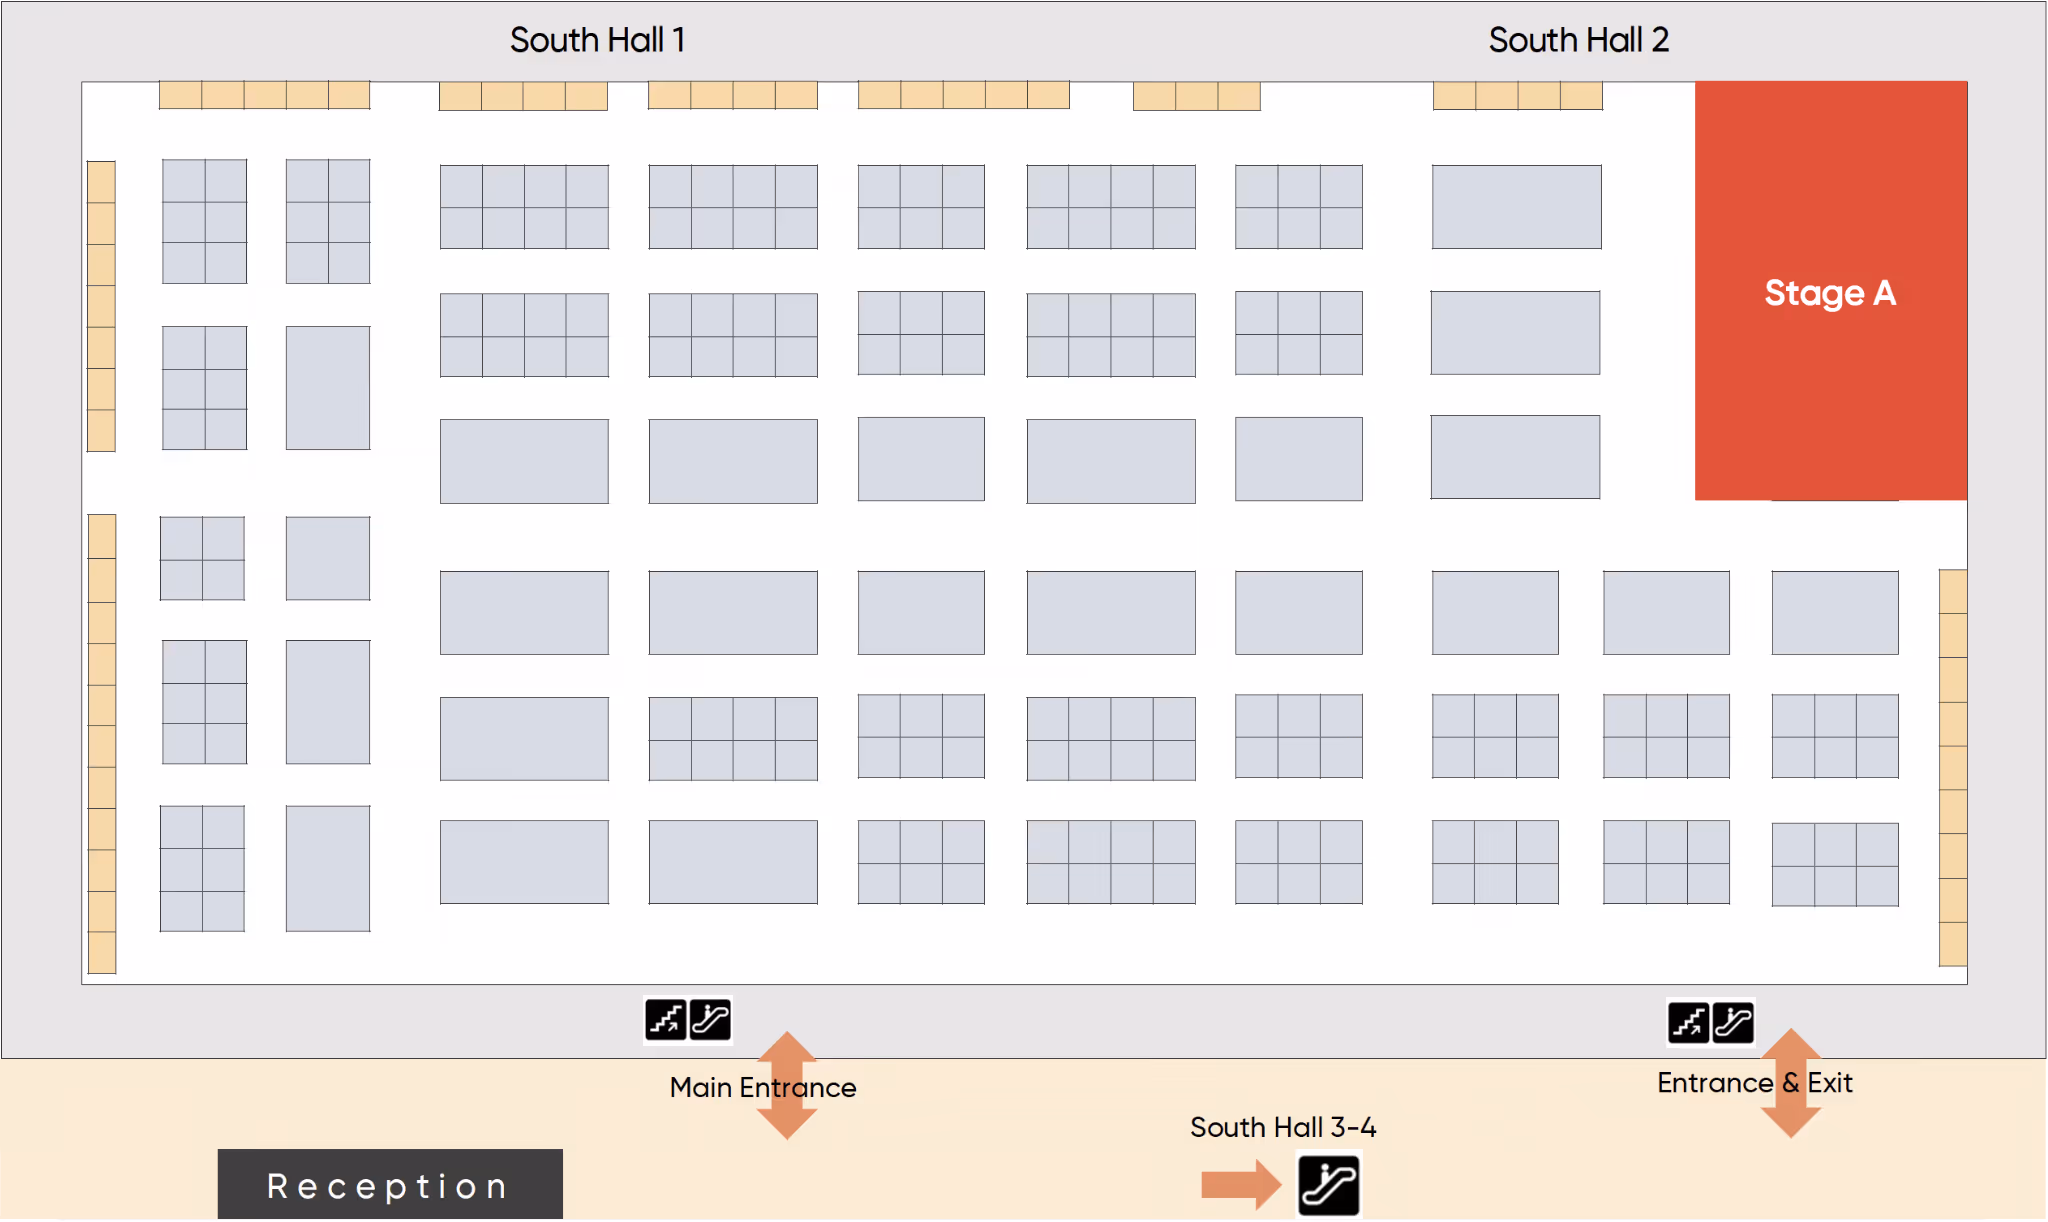The width and height of the screenshot is (2048, 1222).
Task: Click the Entrance & Exit double arrow
Action: (1790, 1118)
